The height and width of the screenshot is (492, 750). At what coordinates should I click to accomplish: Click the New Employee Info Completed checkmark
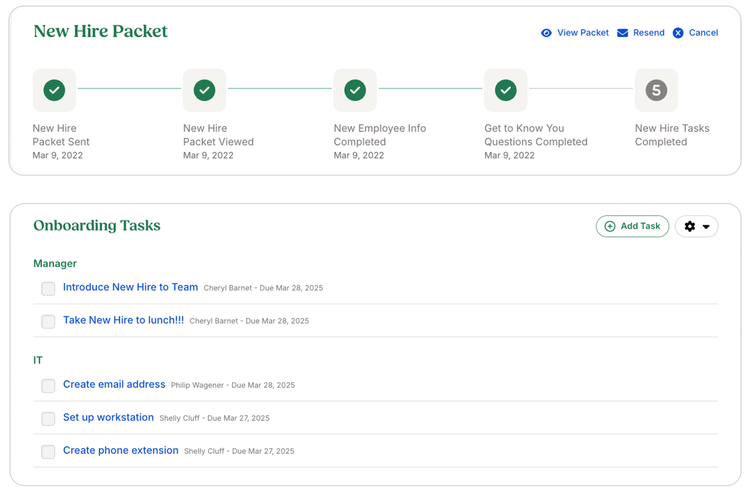coord(355,90)
